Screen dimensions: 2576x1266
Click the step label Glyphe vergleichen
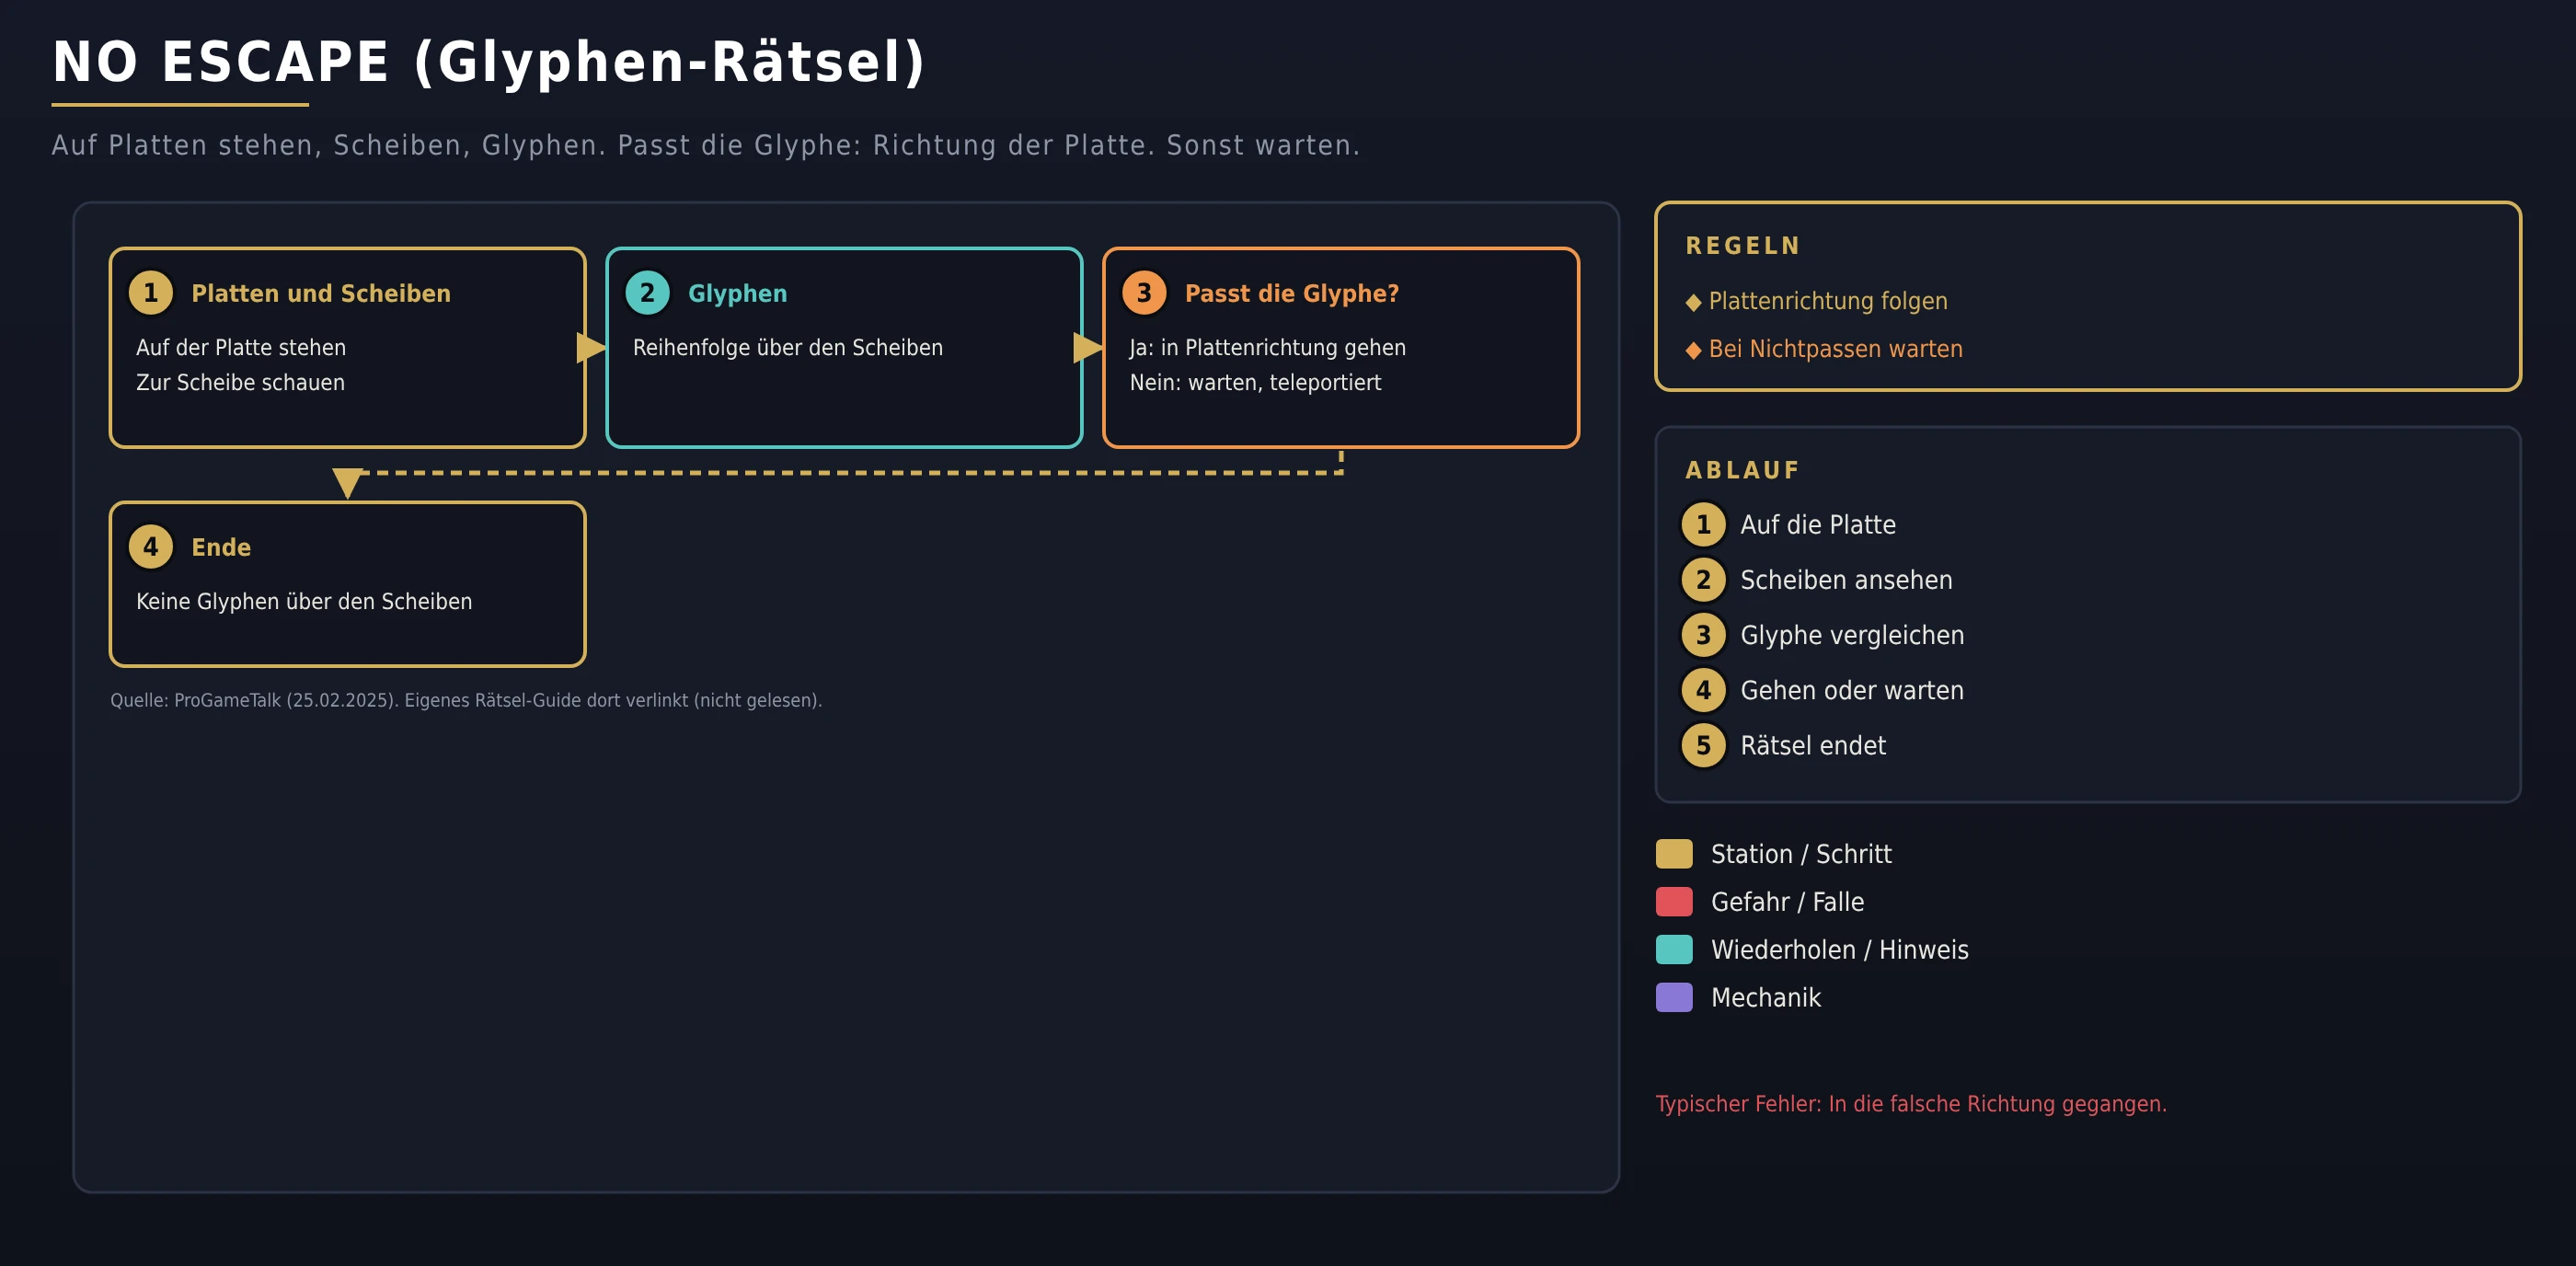(x=1852, y=635)
